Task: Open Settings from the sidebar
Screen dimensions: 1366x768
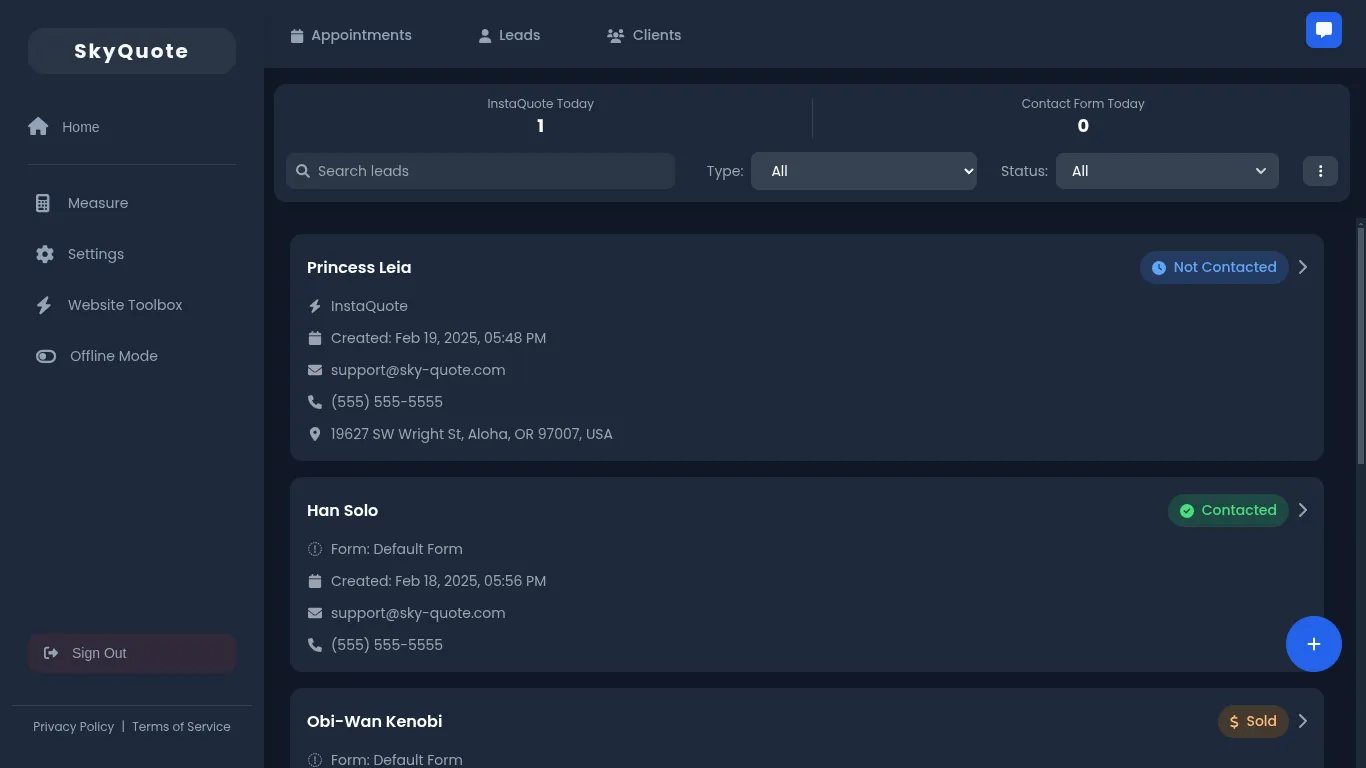Action: [132, 254]
